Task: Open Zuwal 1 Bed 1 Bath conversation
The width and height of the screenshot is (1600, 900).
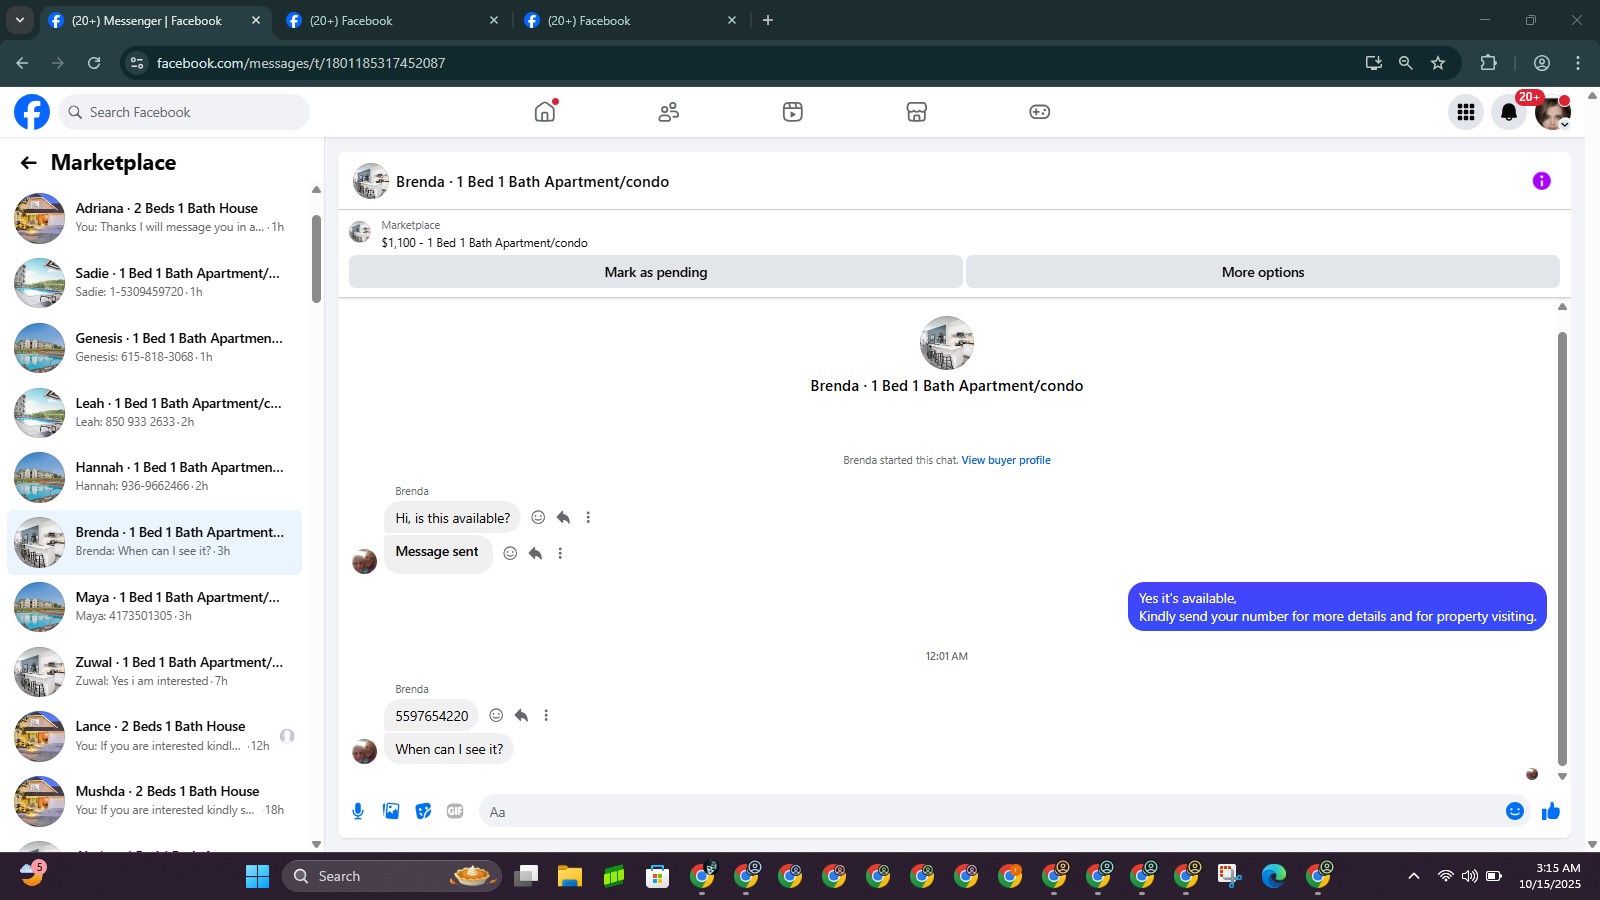Action: pos(155,672)
